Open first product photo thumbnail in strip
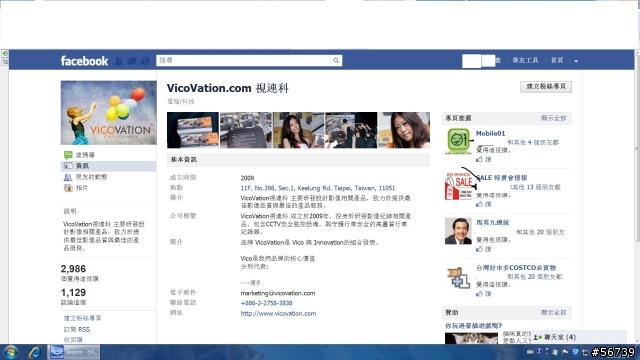Screen dimensions: 640x360 (x=193, y=130)
